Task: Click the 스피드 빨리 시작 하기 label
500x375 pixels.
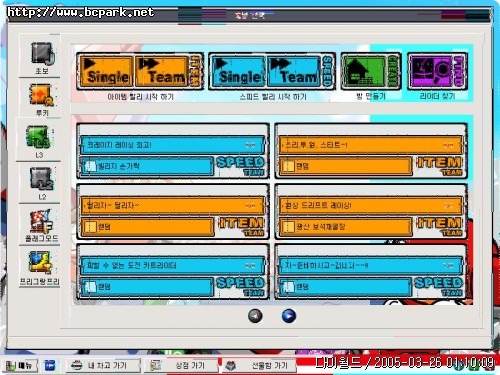Action: (273, 97)
